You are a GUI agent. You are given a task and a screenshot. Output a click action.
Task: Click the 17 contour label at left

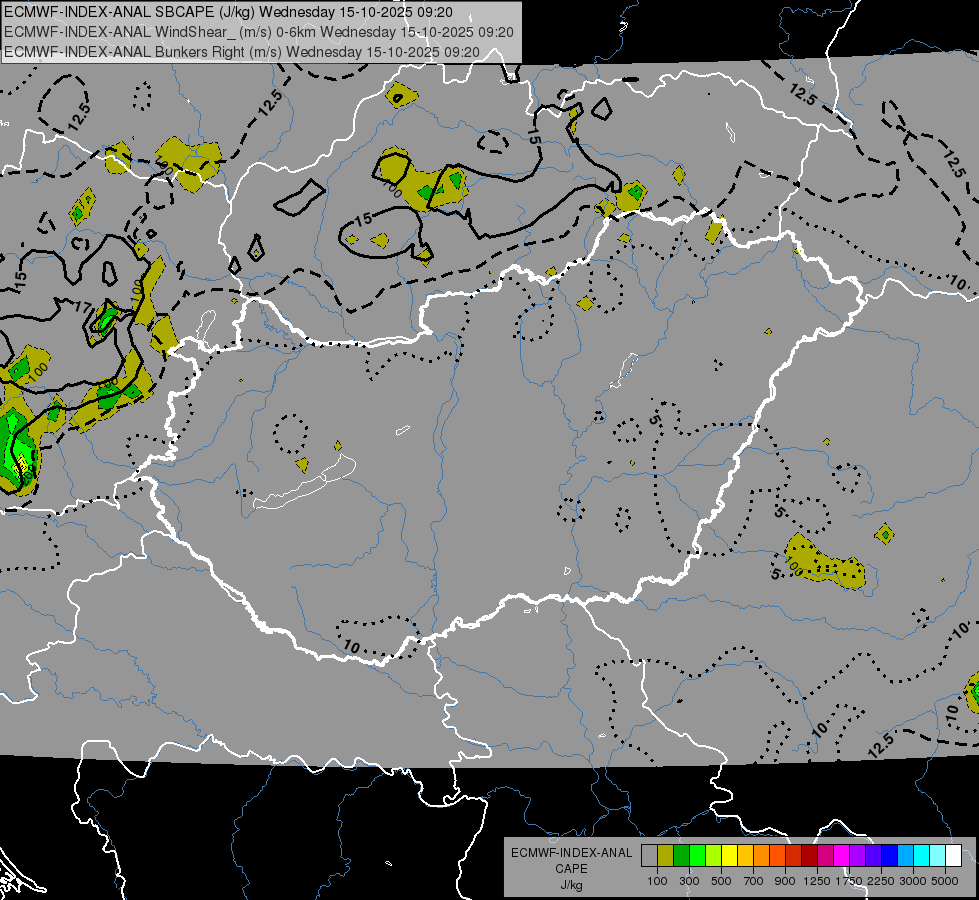(84, 307)
